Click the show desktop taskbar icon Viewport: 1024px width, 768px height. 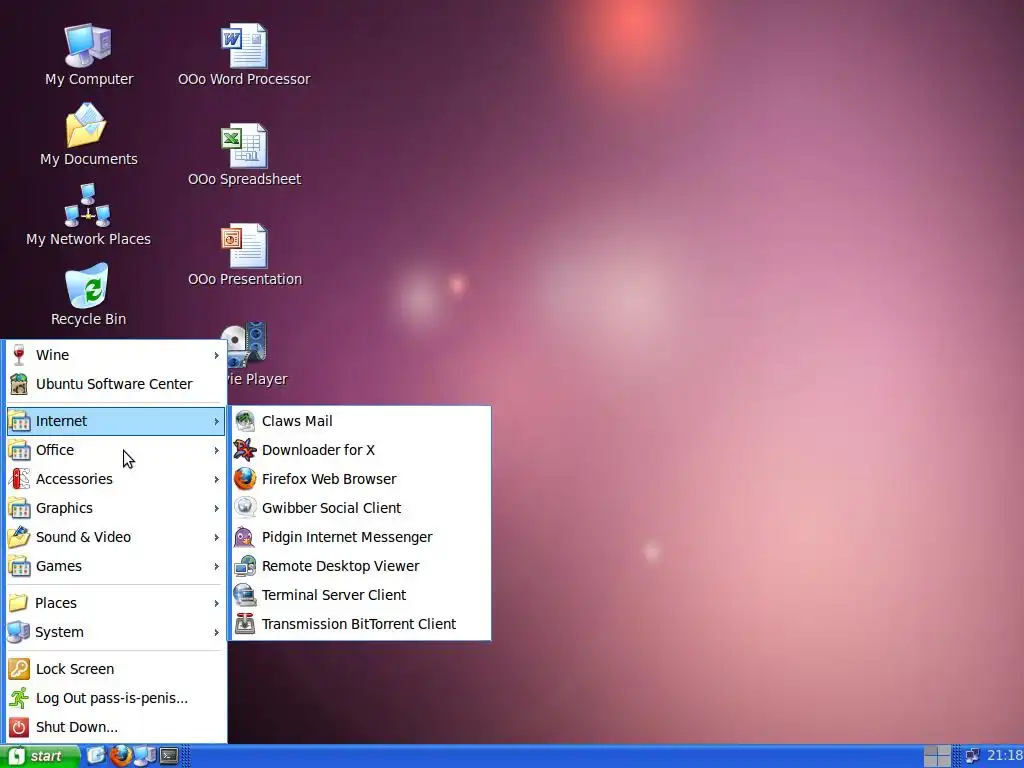[x=96, y=756]
